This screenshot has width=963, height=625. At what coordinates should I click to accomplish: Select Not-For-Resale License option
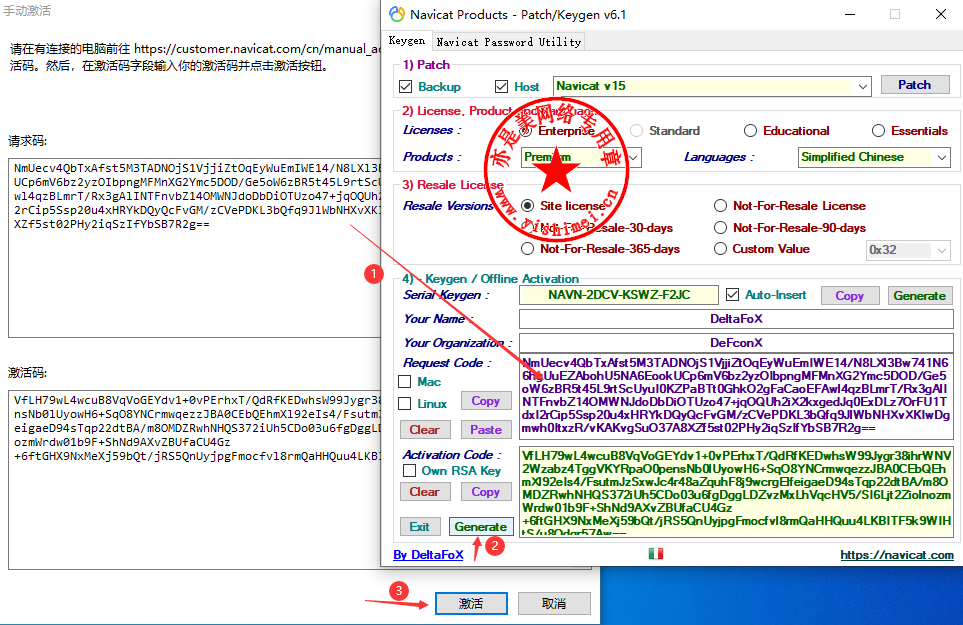(x=720, y=206)
